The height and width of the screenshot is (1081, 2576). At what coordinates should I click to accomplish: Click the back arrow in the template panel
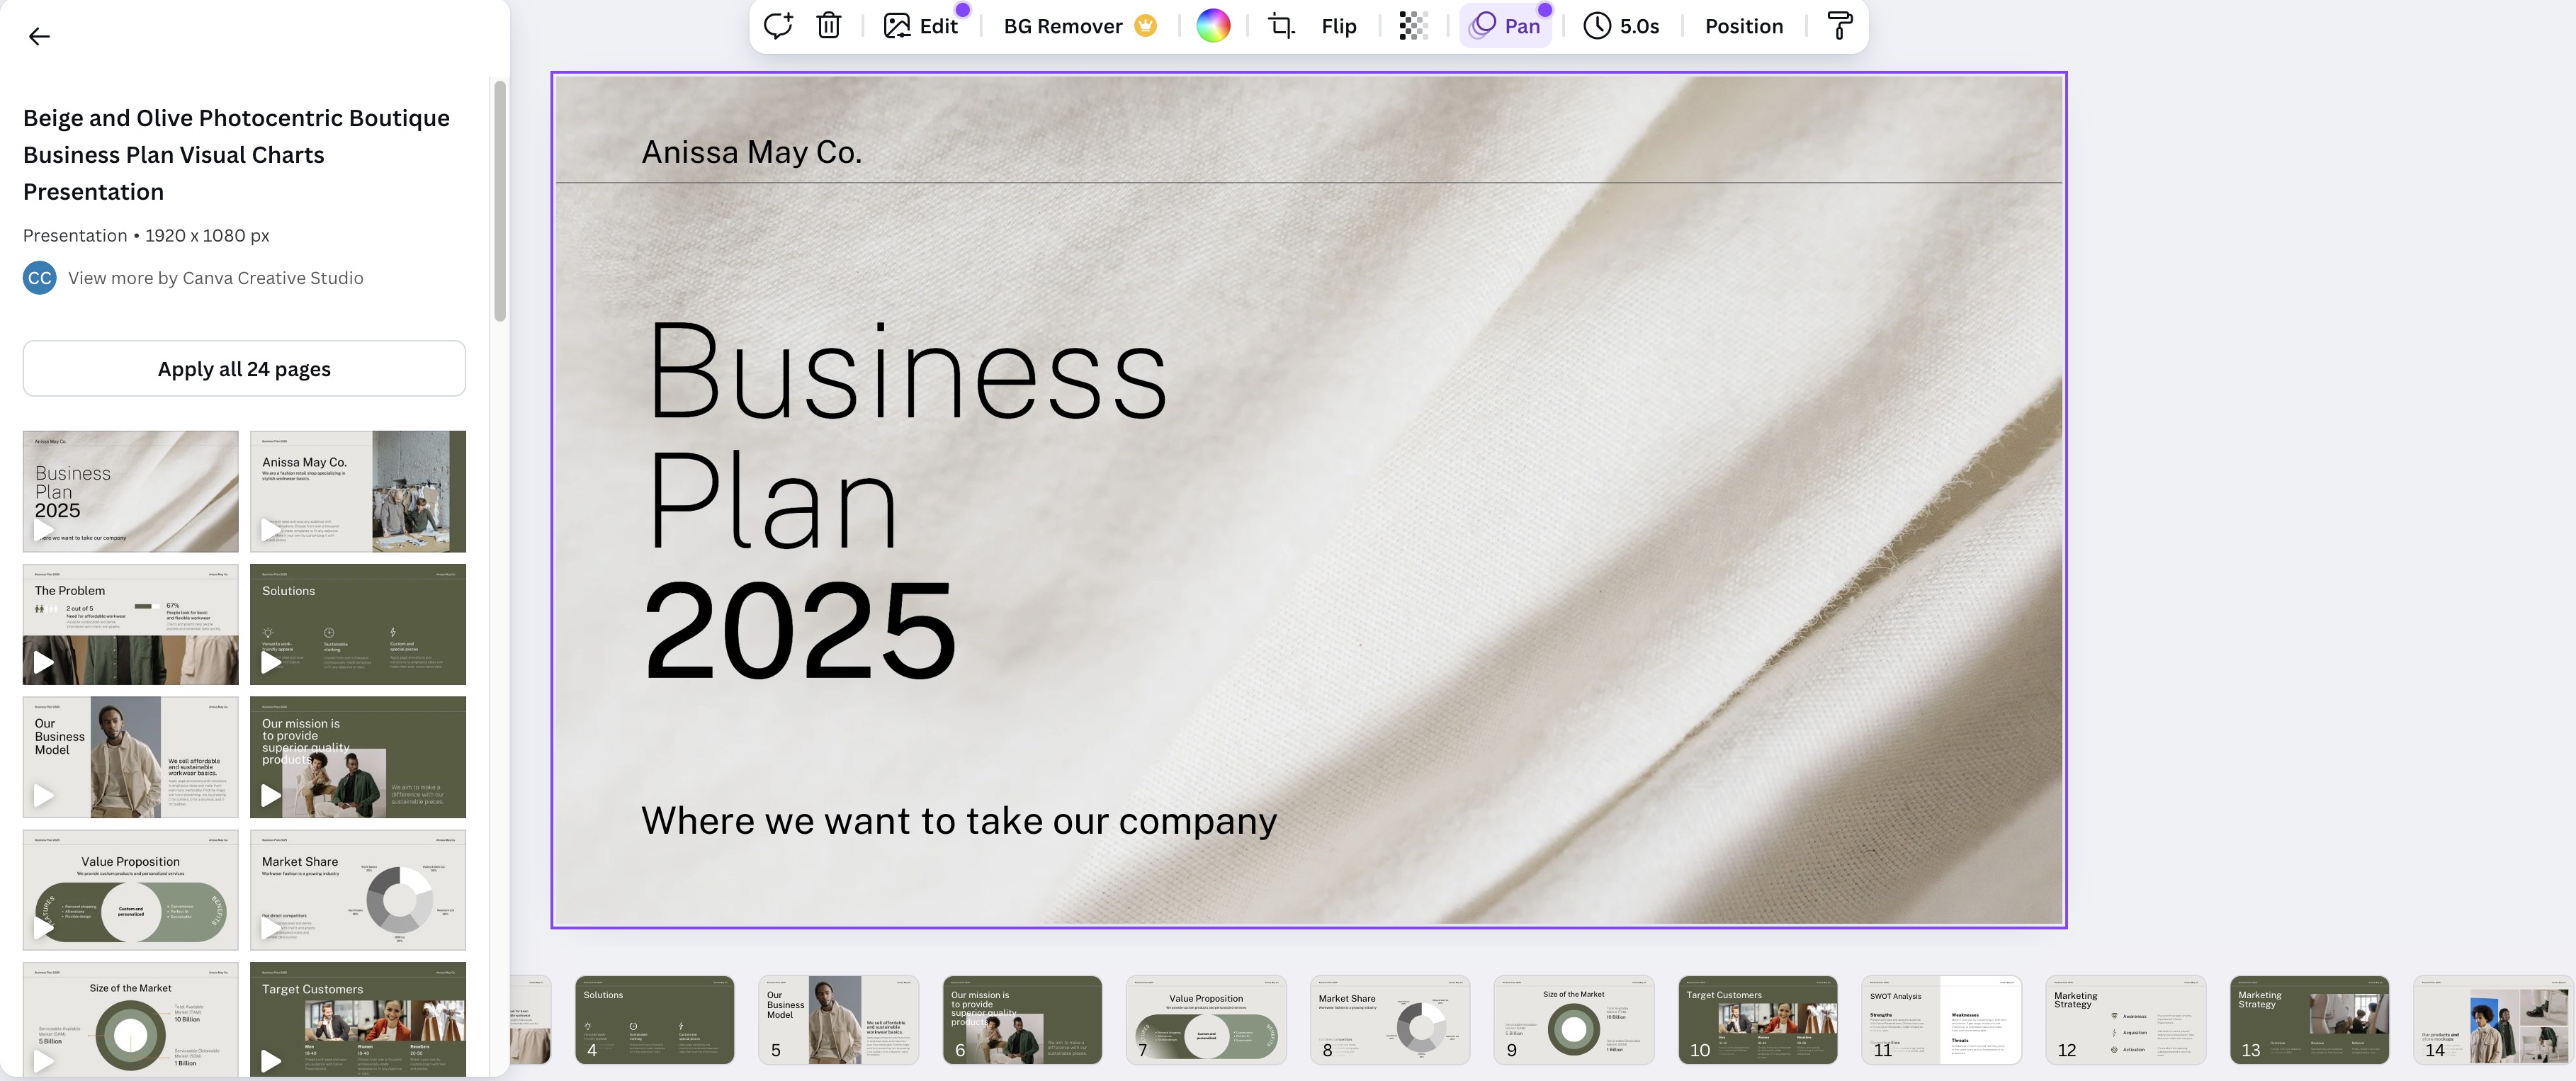point(39,37)
